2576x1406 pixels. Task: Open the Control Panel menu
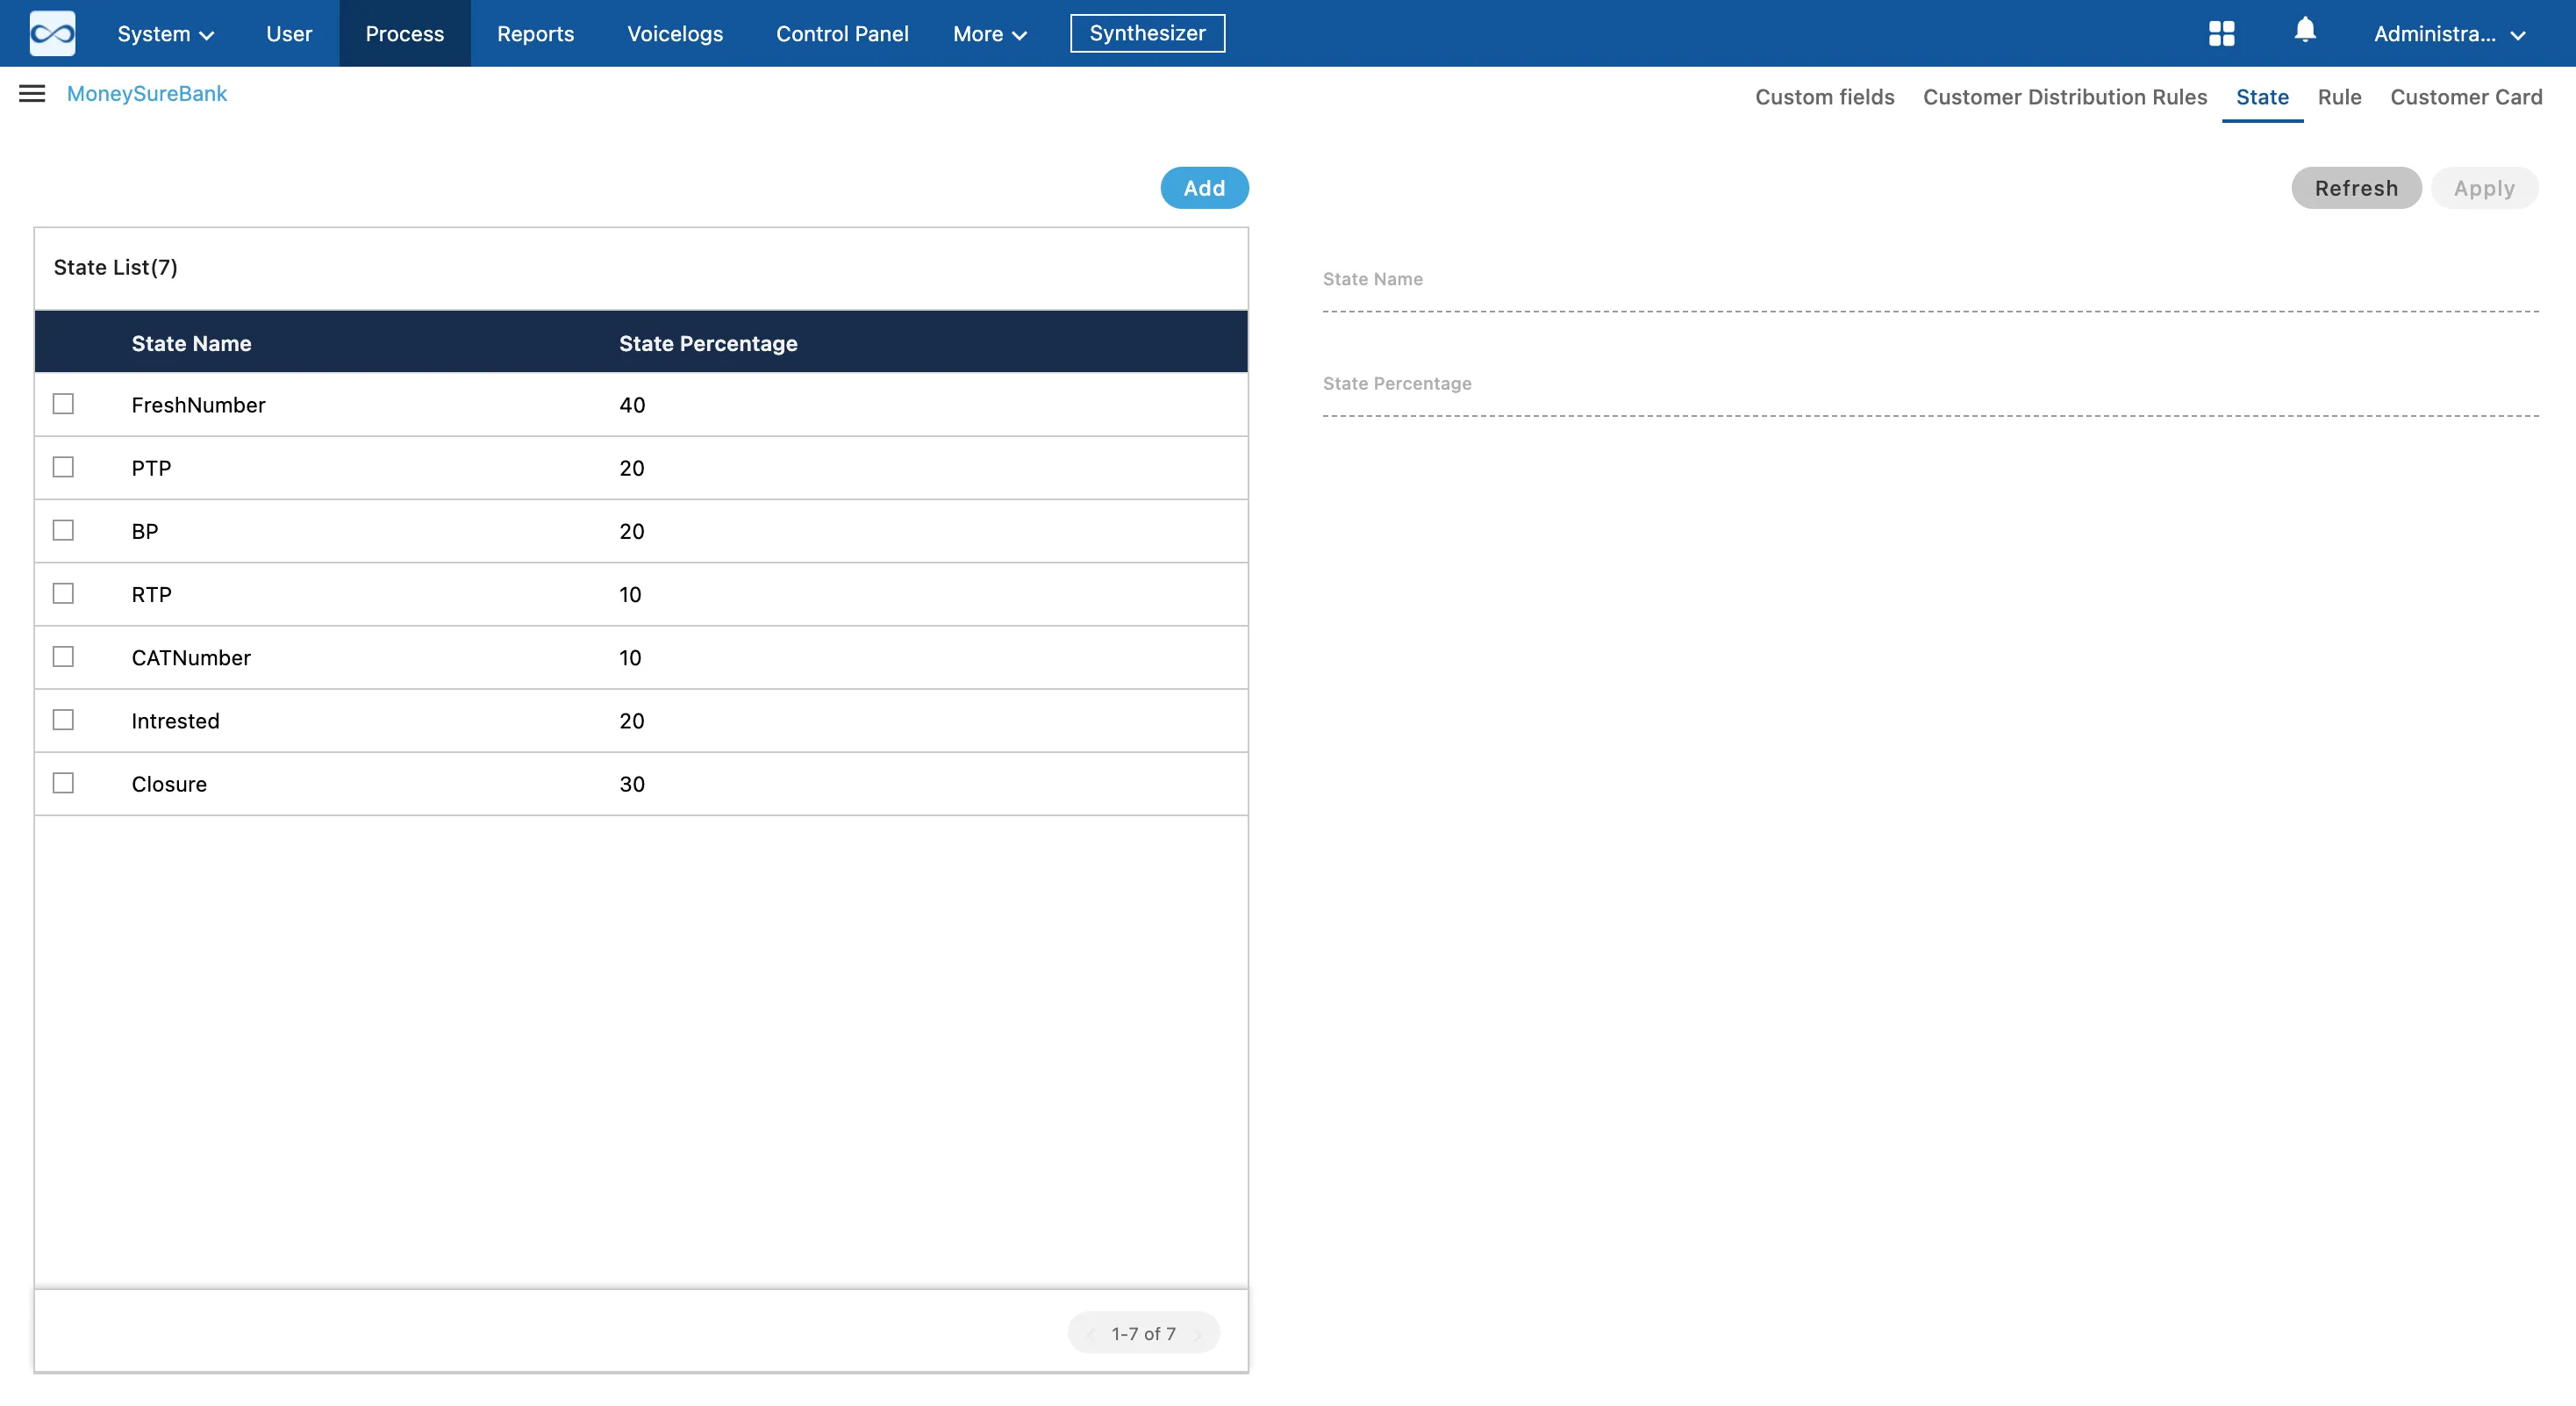[x=842, y=34]
